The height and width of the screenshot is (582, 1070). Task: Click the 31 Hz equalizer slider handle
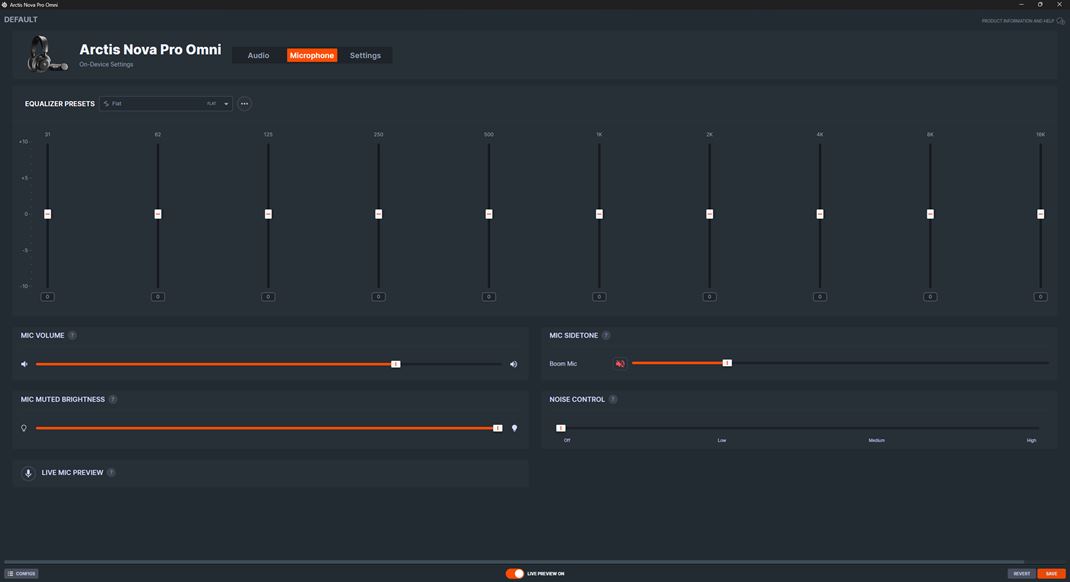click(47, 214)
